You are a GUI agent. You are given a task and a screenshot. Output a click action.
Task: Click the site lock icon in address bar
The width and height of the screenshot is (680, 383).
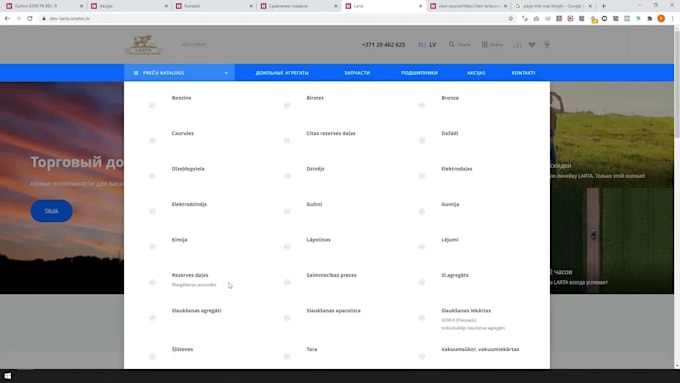click(43, 19)
